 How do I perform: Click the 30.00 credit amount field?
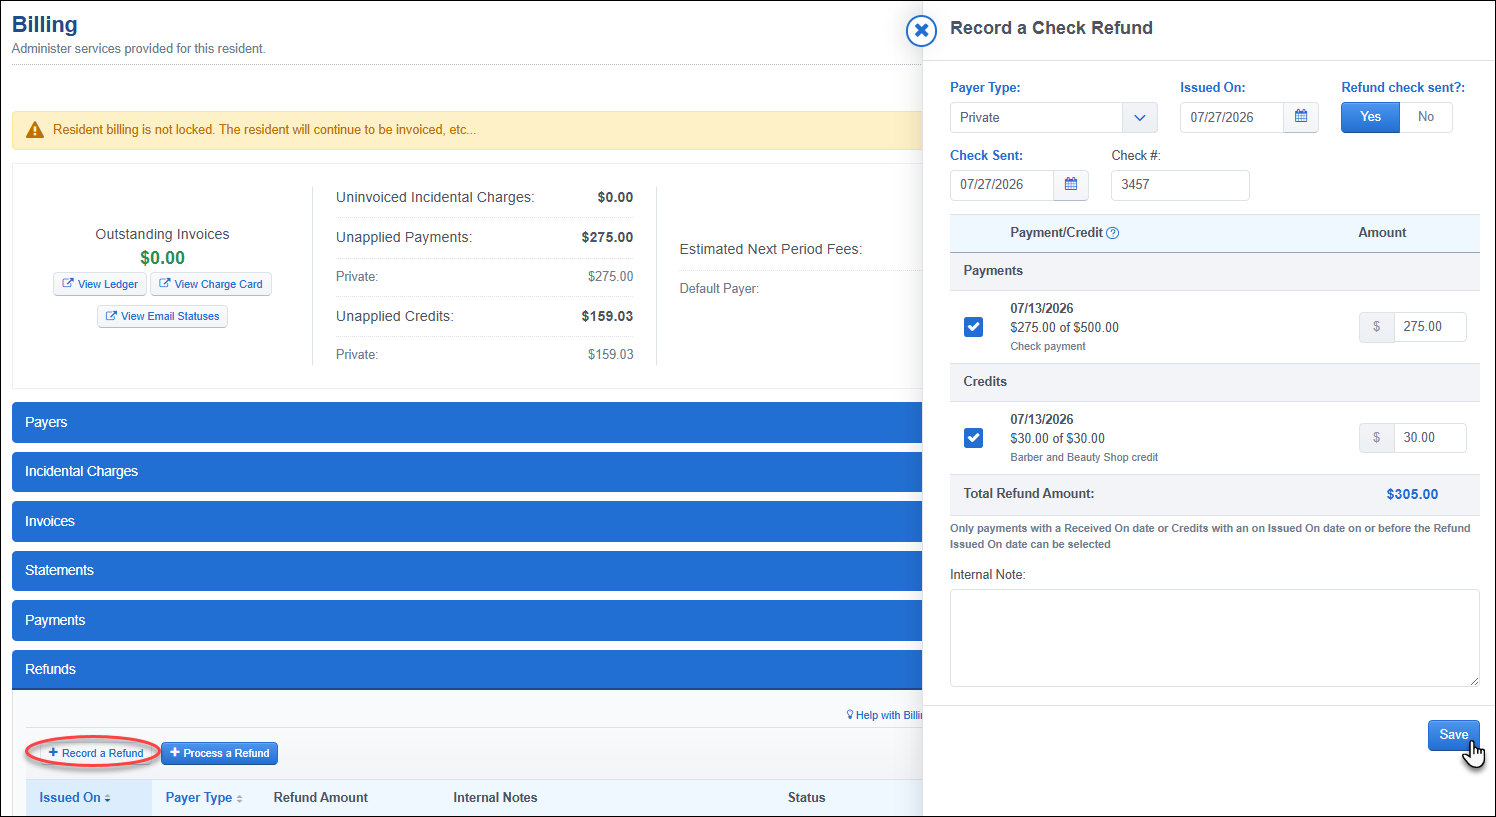(1430, 438)
